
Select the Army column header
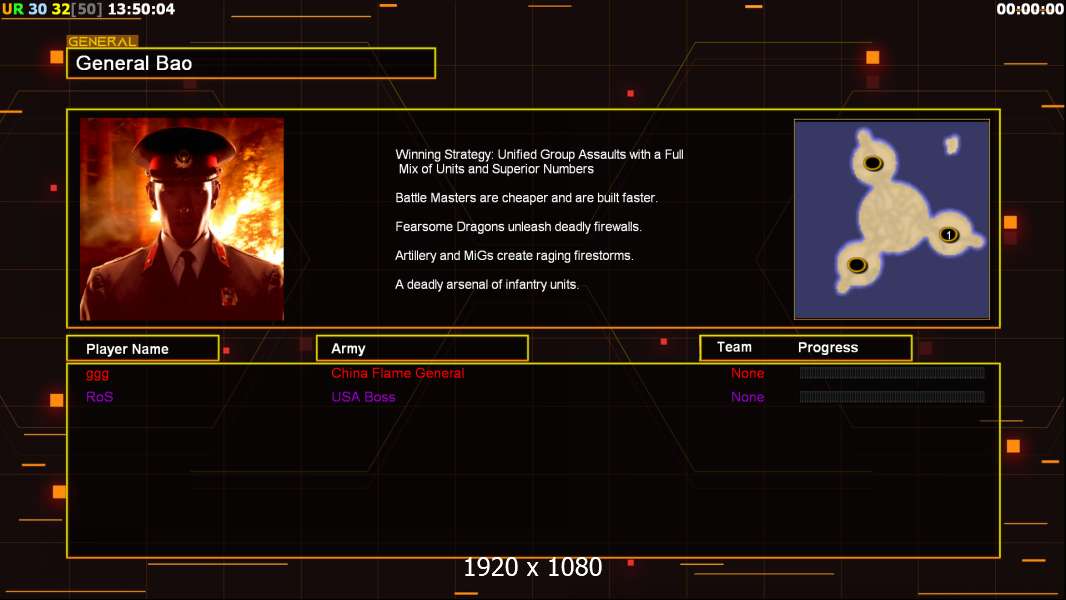422,349
